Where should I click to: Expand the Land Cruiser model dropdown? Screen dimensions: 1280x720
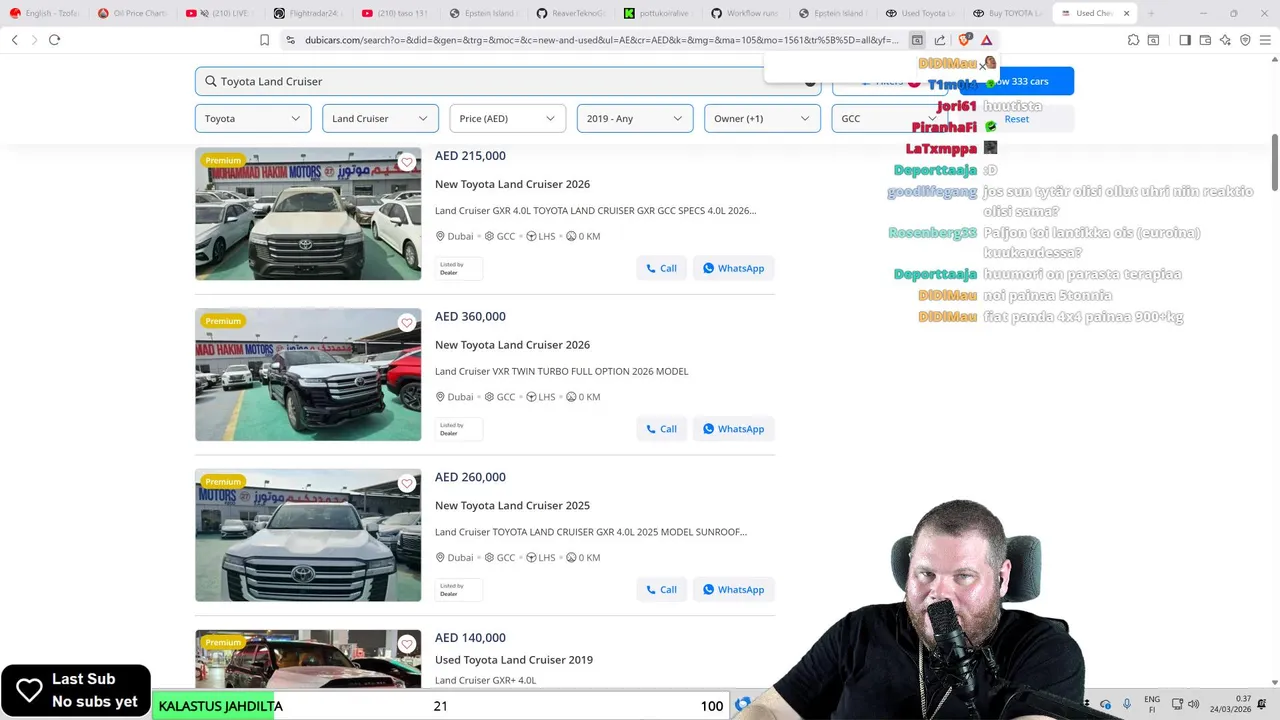[x=380, y=118]
